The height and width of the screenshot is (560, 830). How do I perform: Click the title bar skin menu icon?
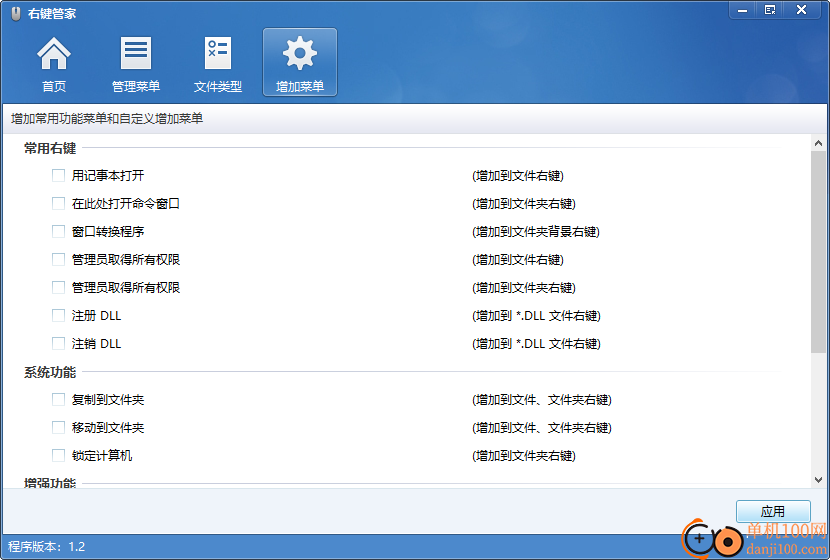(770, 10)
